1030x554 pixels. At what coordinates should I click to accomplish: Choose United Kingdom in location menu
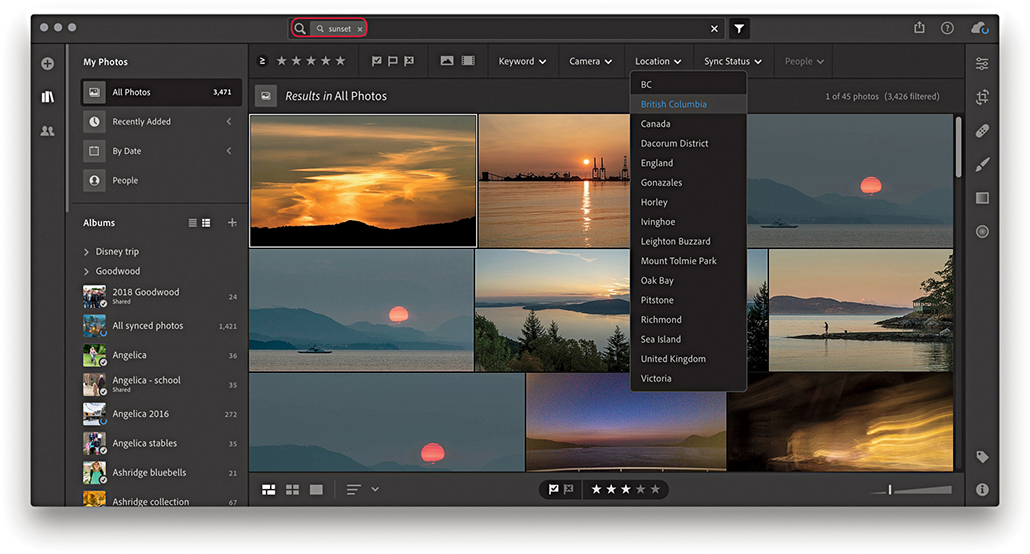(x=673, y=359)
